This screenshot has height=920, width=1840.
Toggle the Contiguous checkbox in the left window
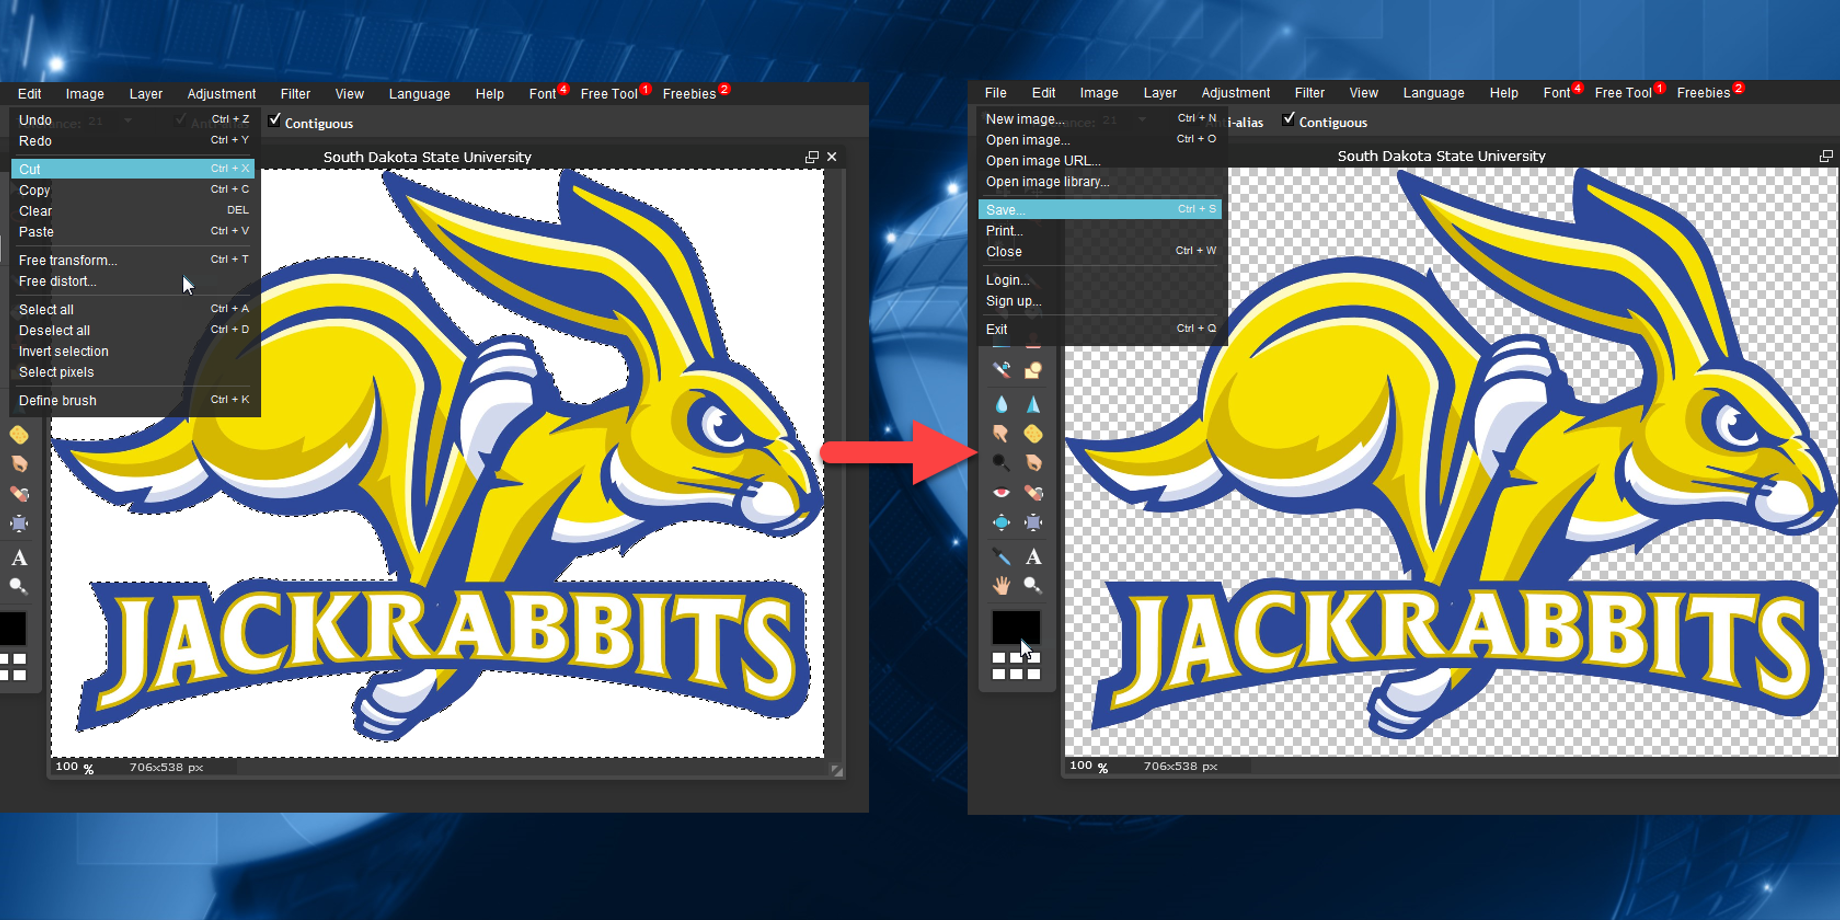[x=275, y=121]
